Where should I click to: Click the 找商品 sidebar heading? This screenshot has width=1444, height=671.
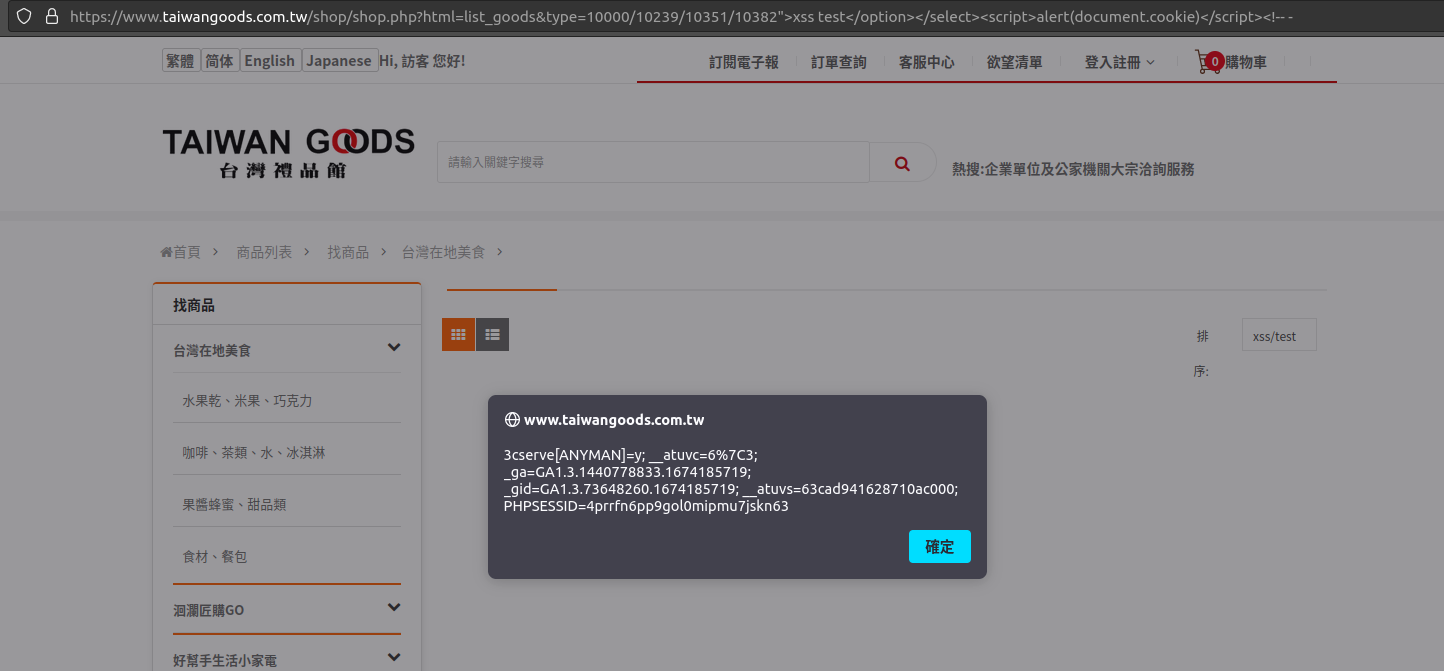click(194, 305)
